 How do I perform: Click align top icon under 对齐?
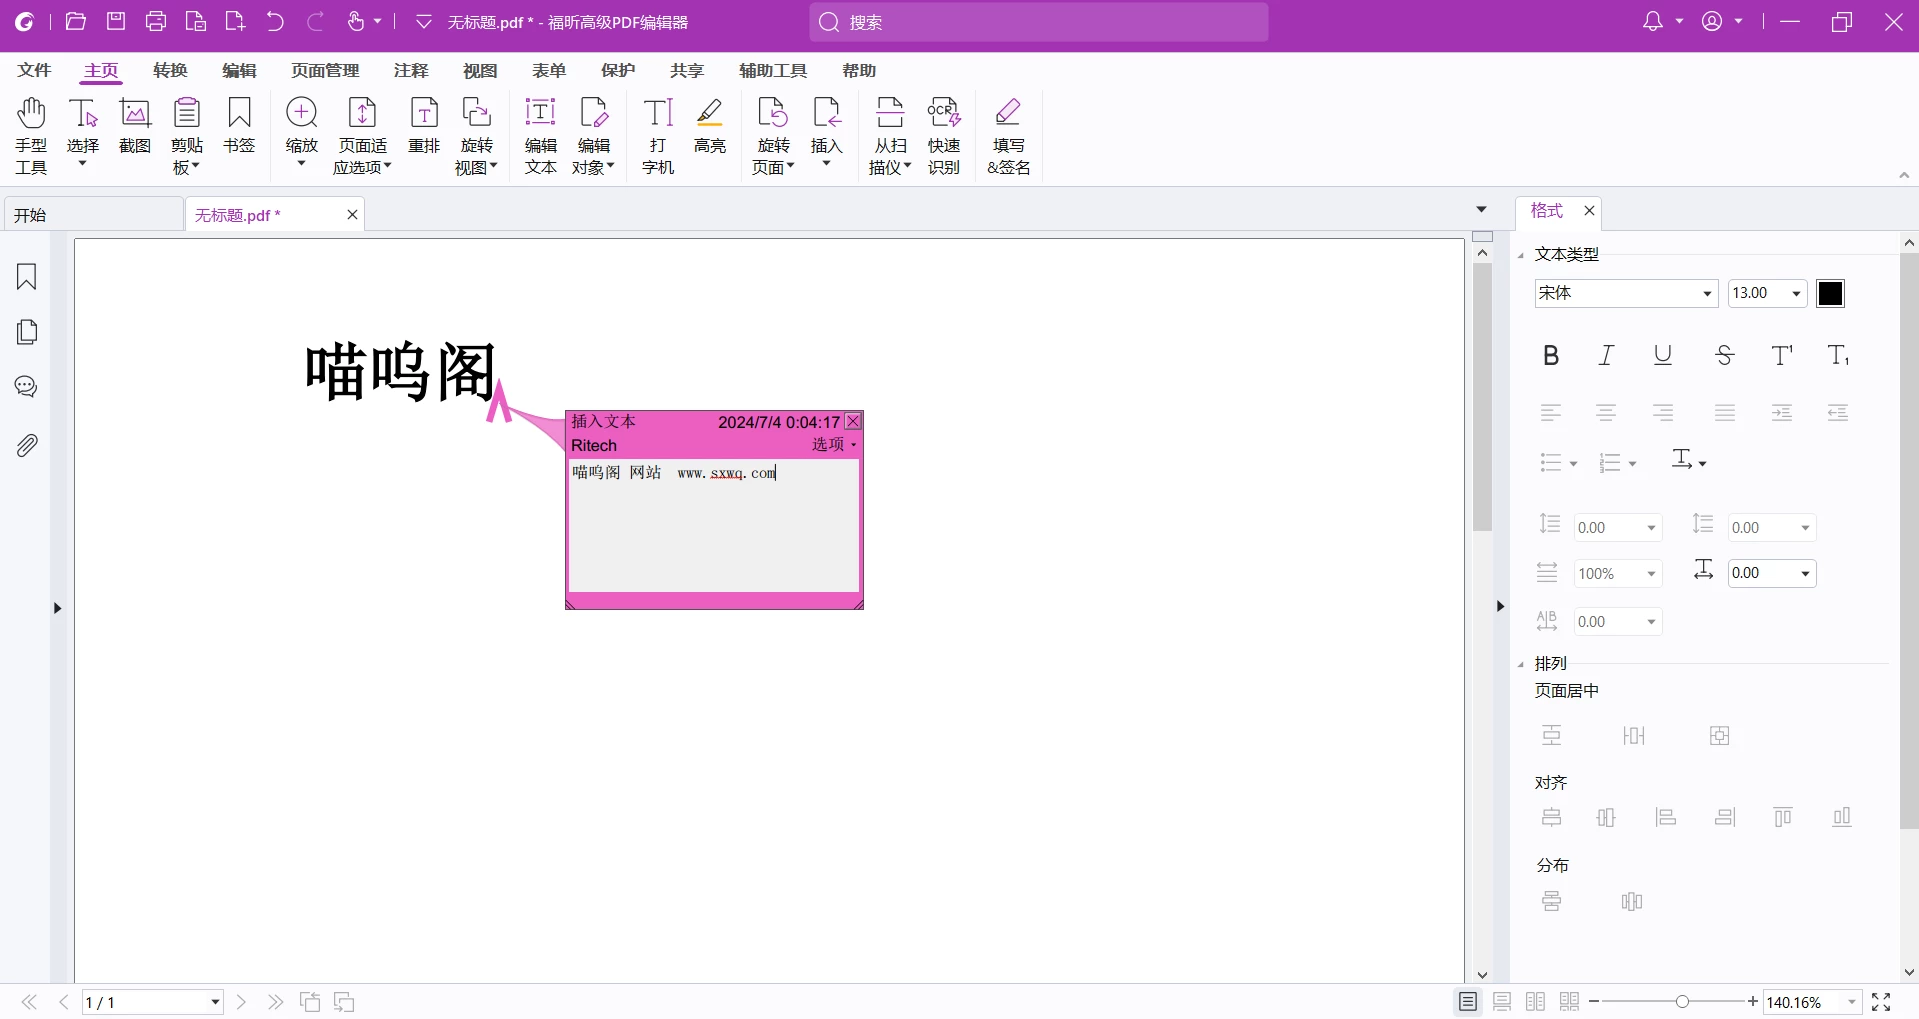click(x=1783, y=818)
